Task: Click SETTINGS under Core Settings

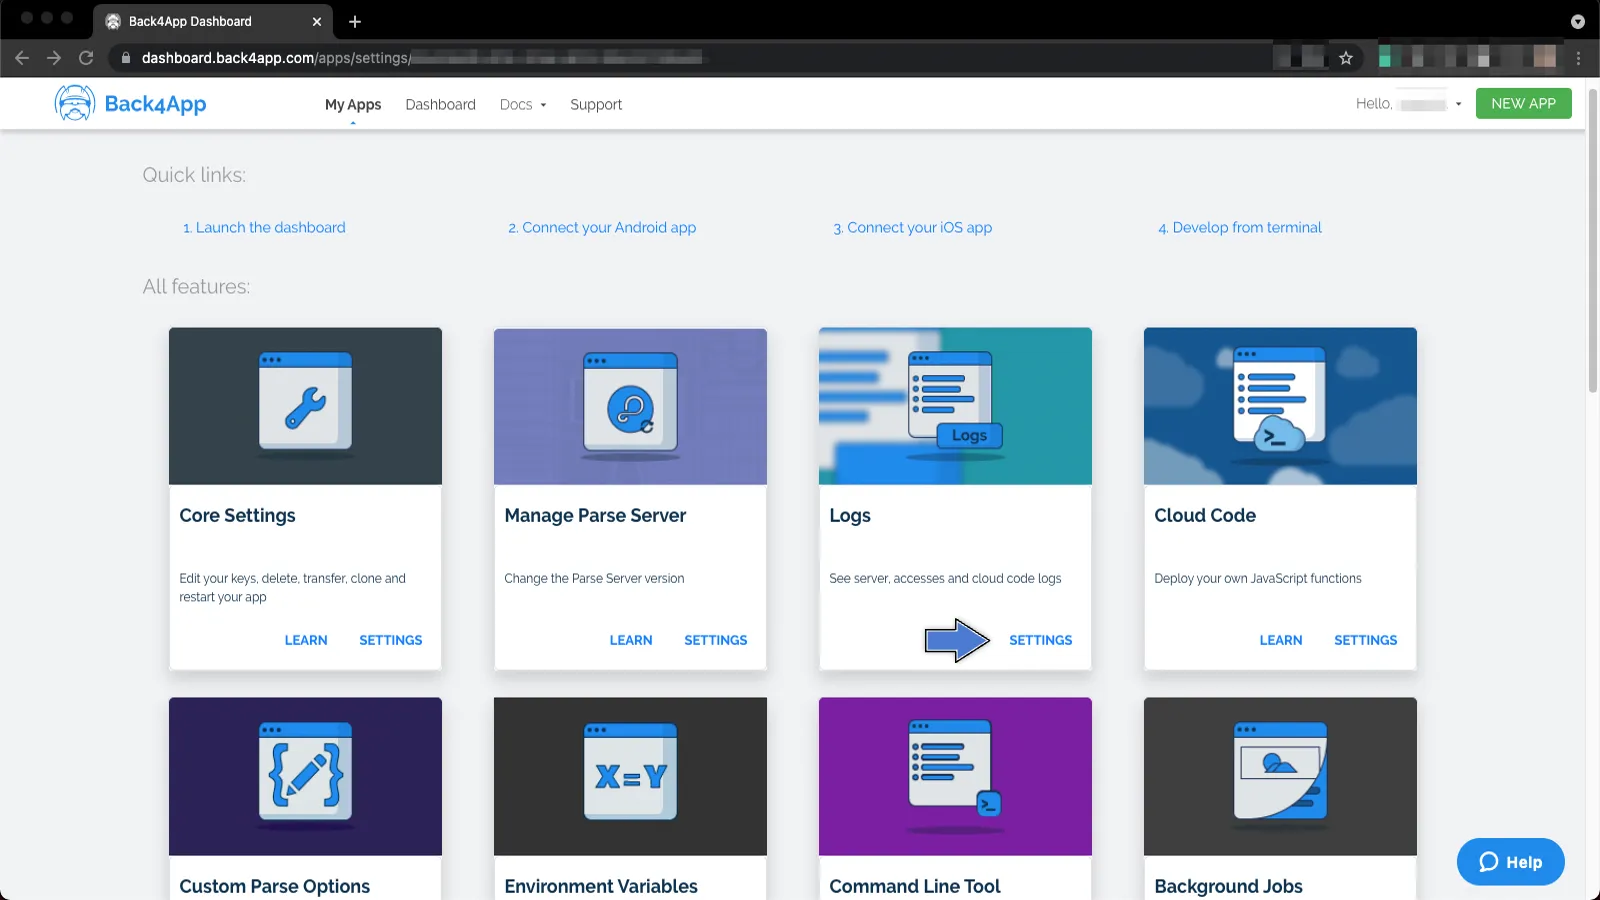Action: click(x=391, y=640)
